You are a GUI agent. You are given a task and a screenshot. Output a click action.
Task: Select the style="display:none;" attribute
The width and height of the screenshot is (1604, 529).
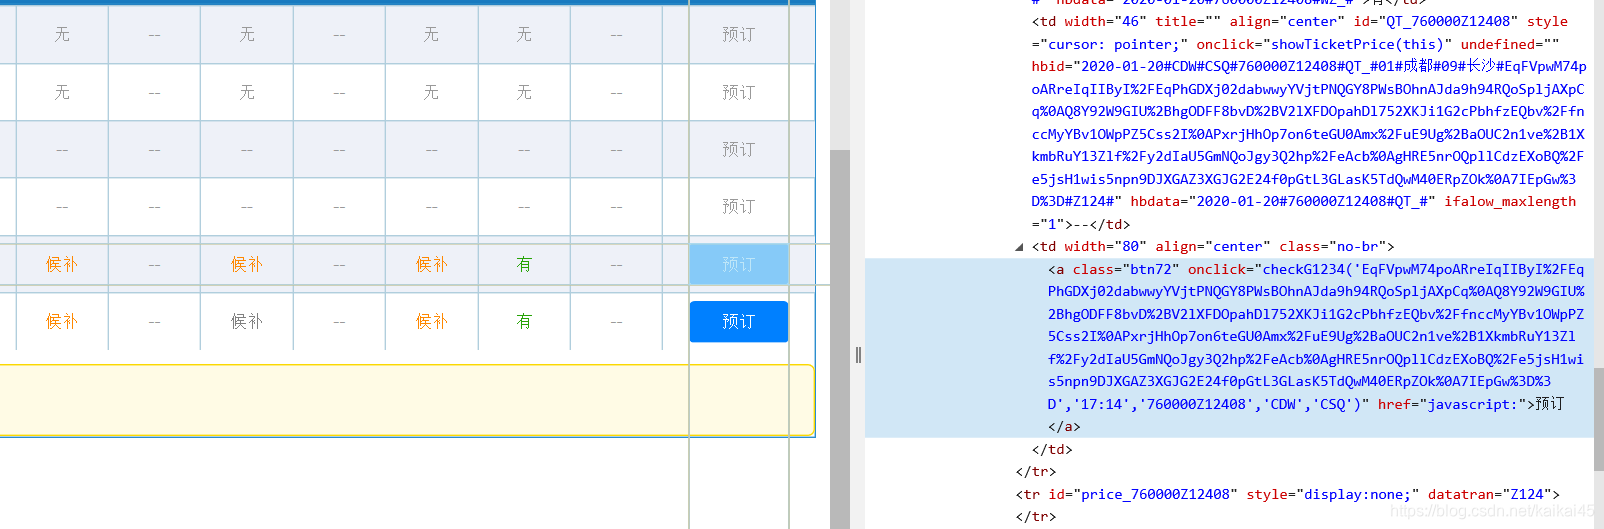[x=1332, y=494]
